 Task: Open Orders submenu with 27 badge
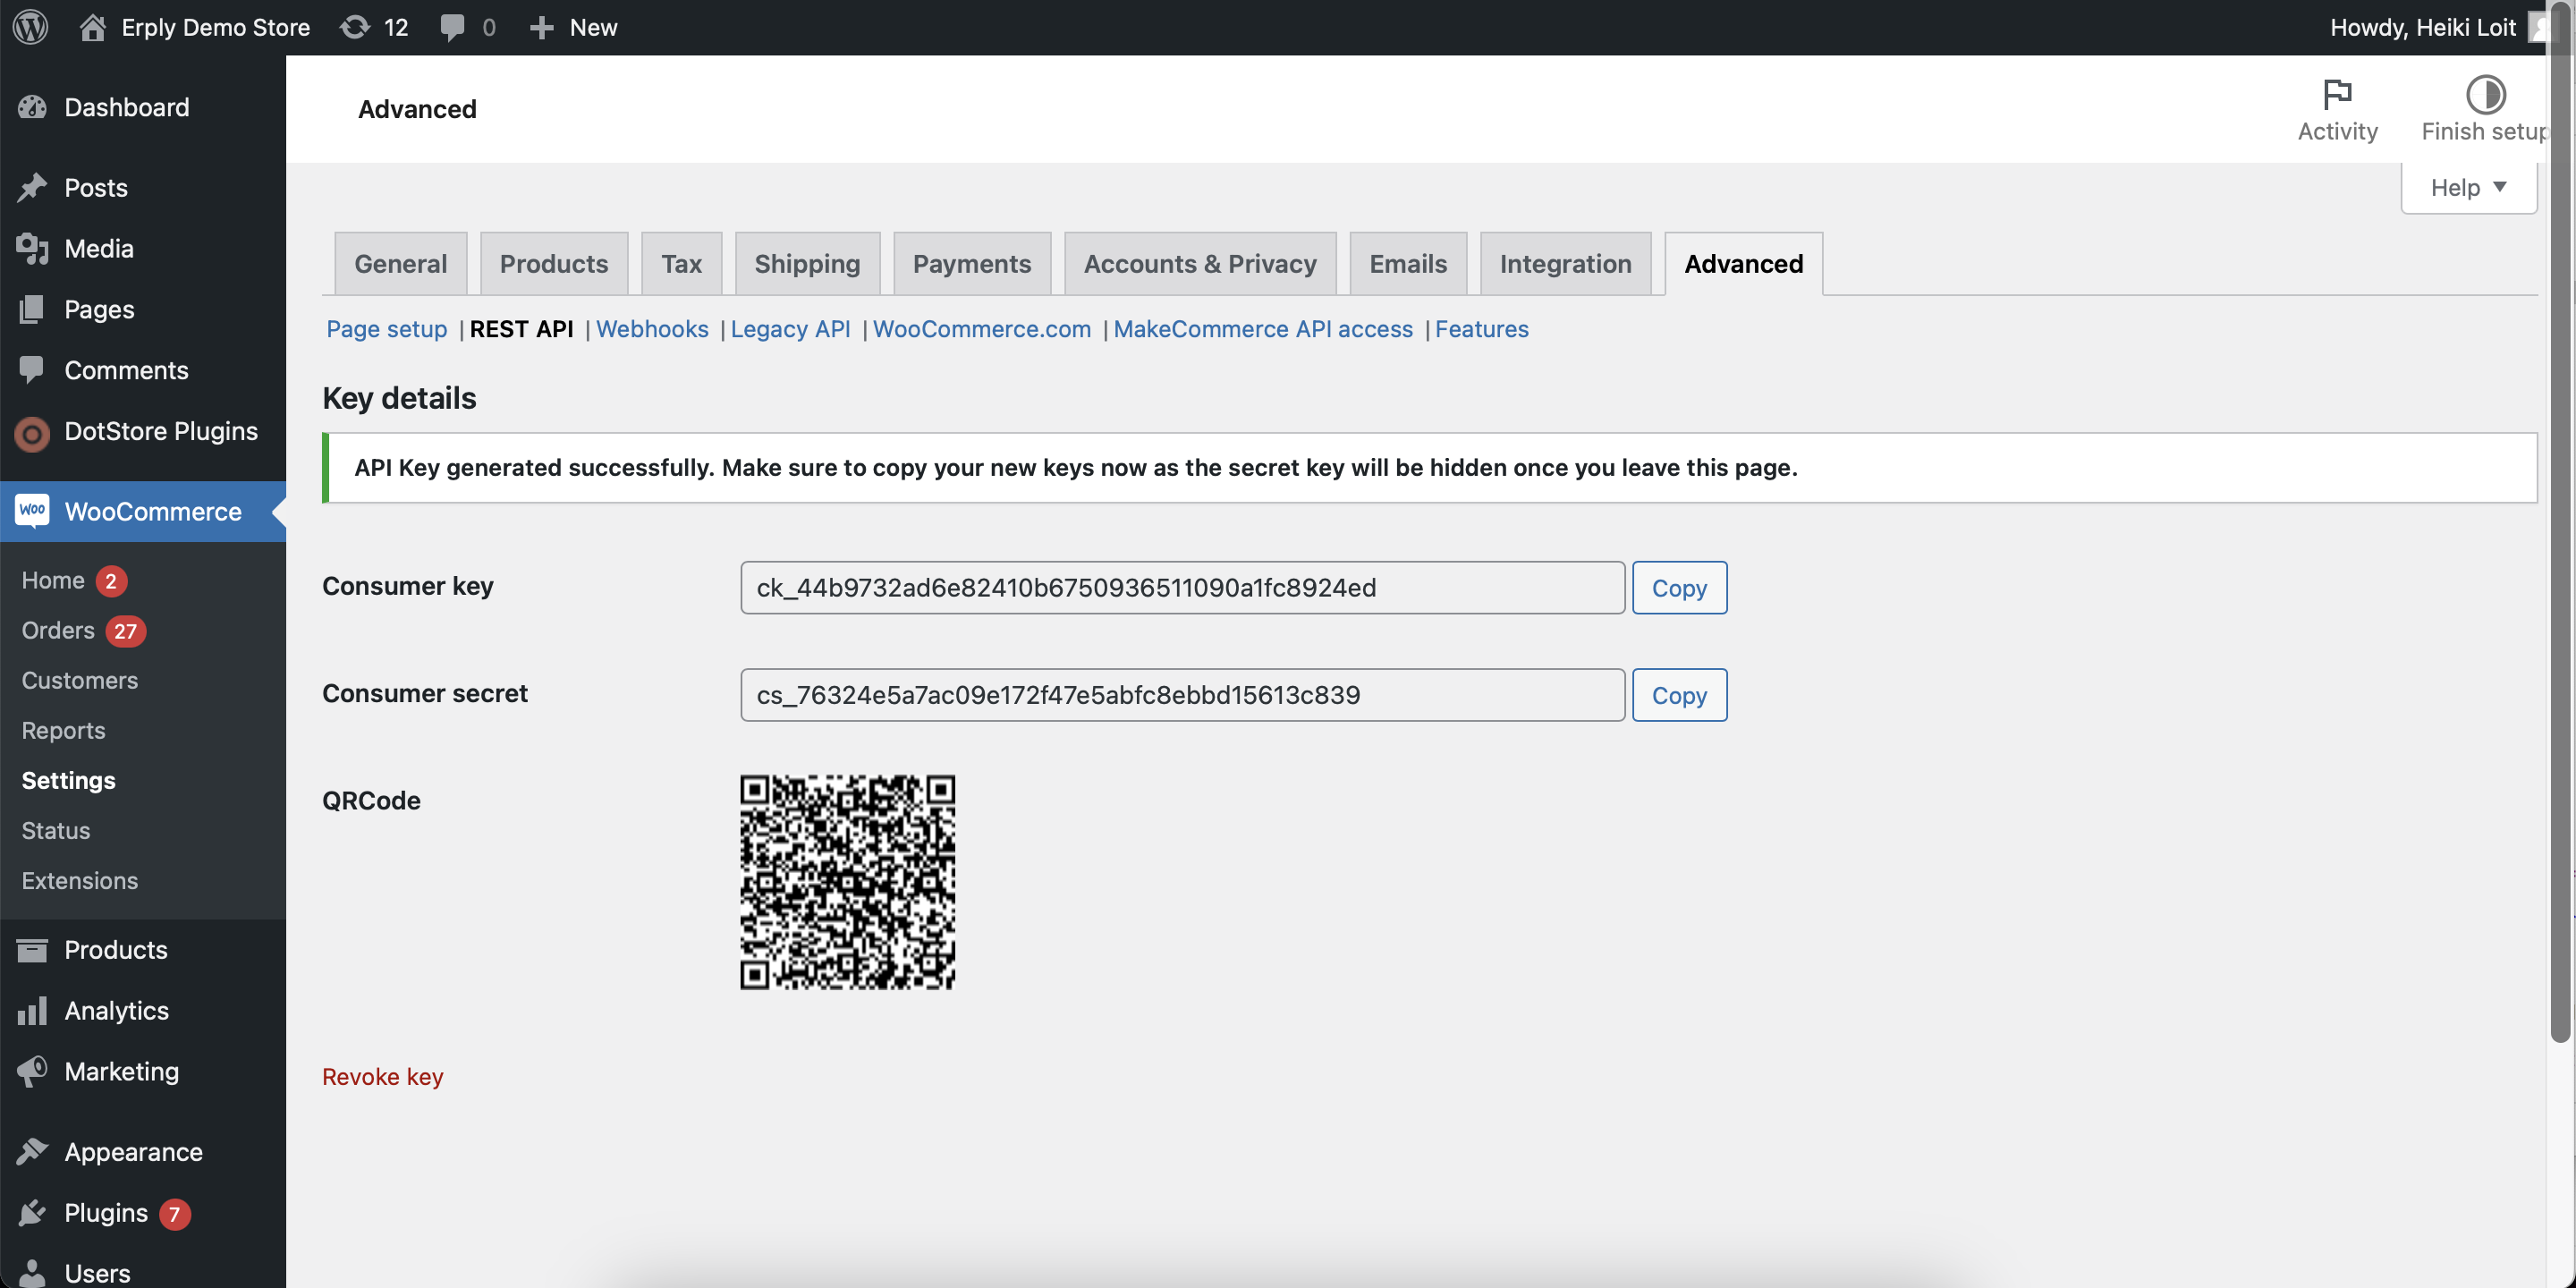click(58, 631)
